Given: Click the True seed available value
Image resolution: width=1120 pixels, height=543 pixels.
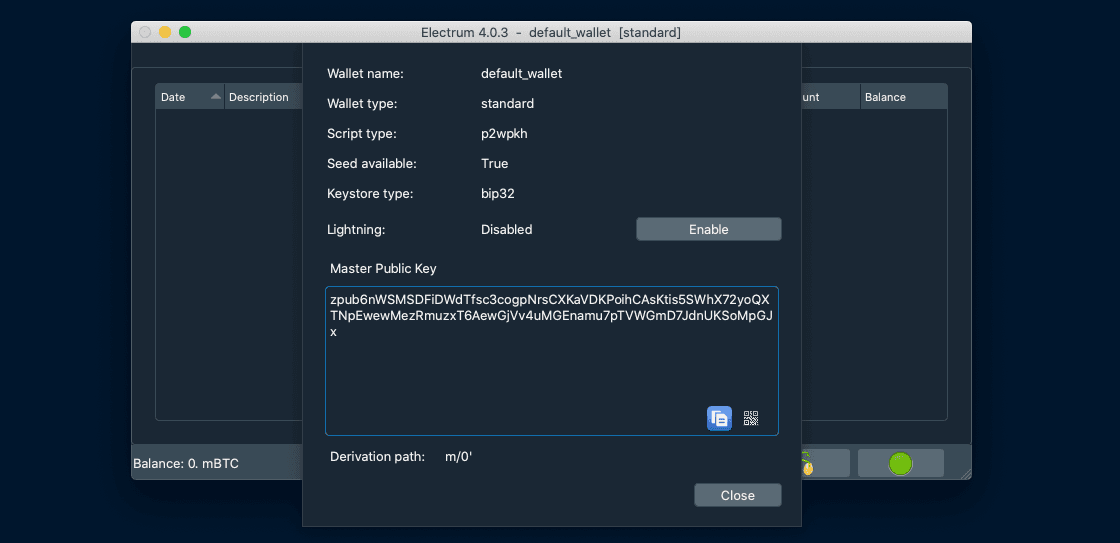Looking at the screenshot, I should (x=494, y=164).
